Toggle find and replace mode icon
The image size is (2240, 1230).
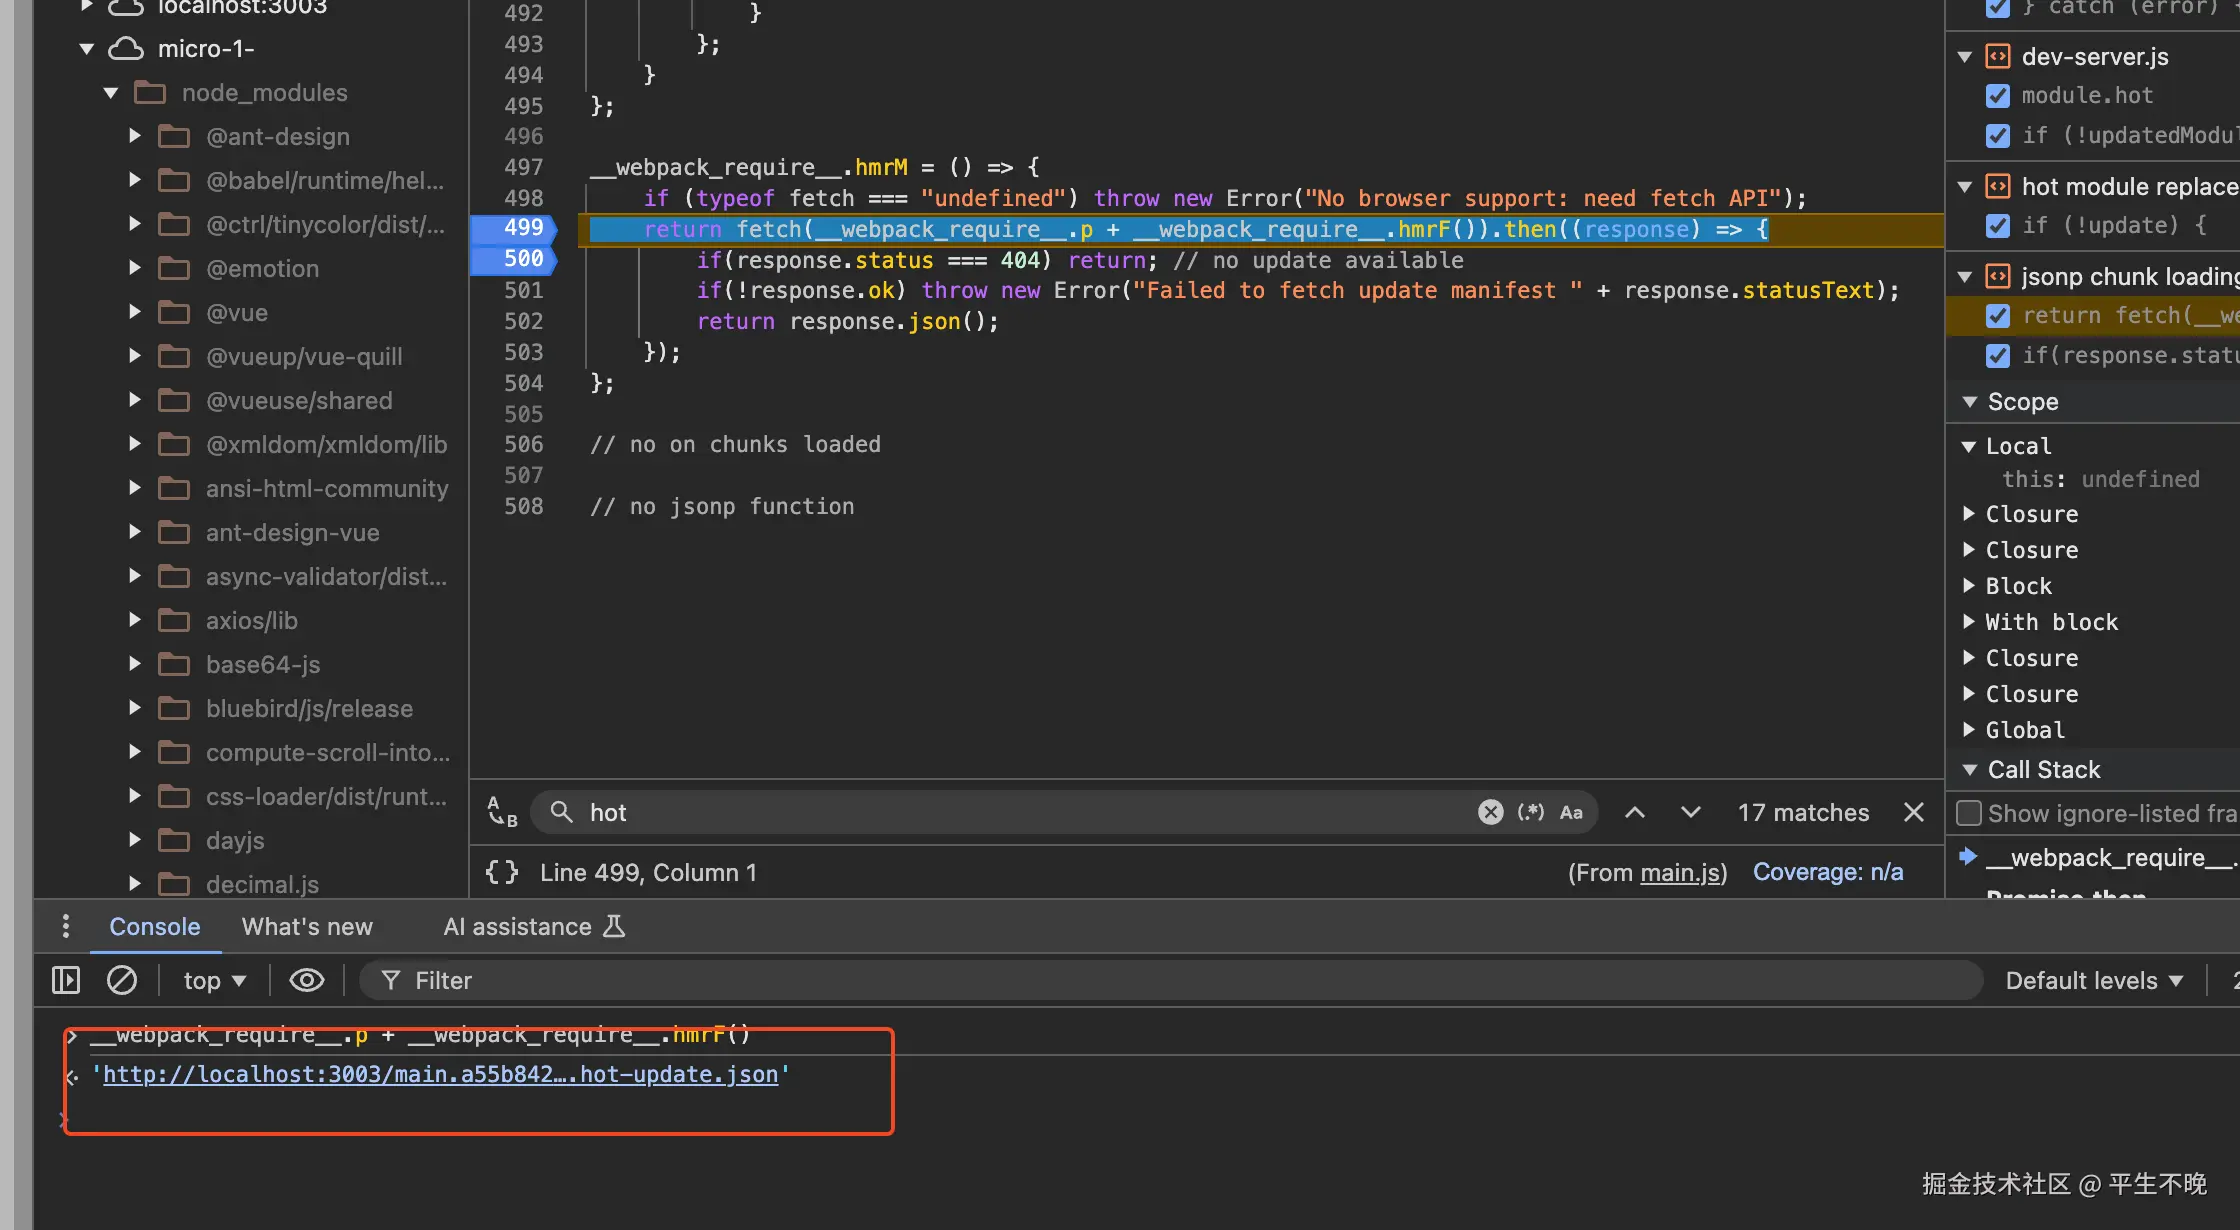(502, 812)
